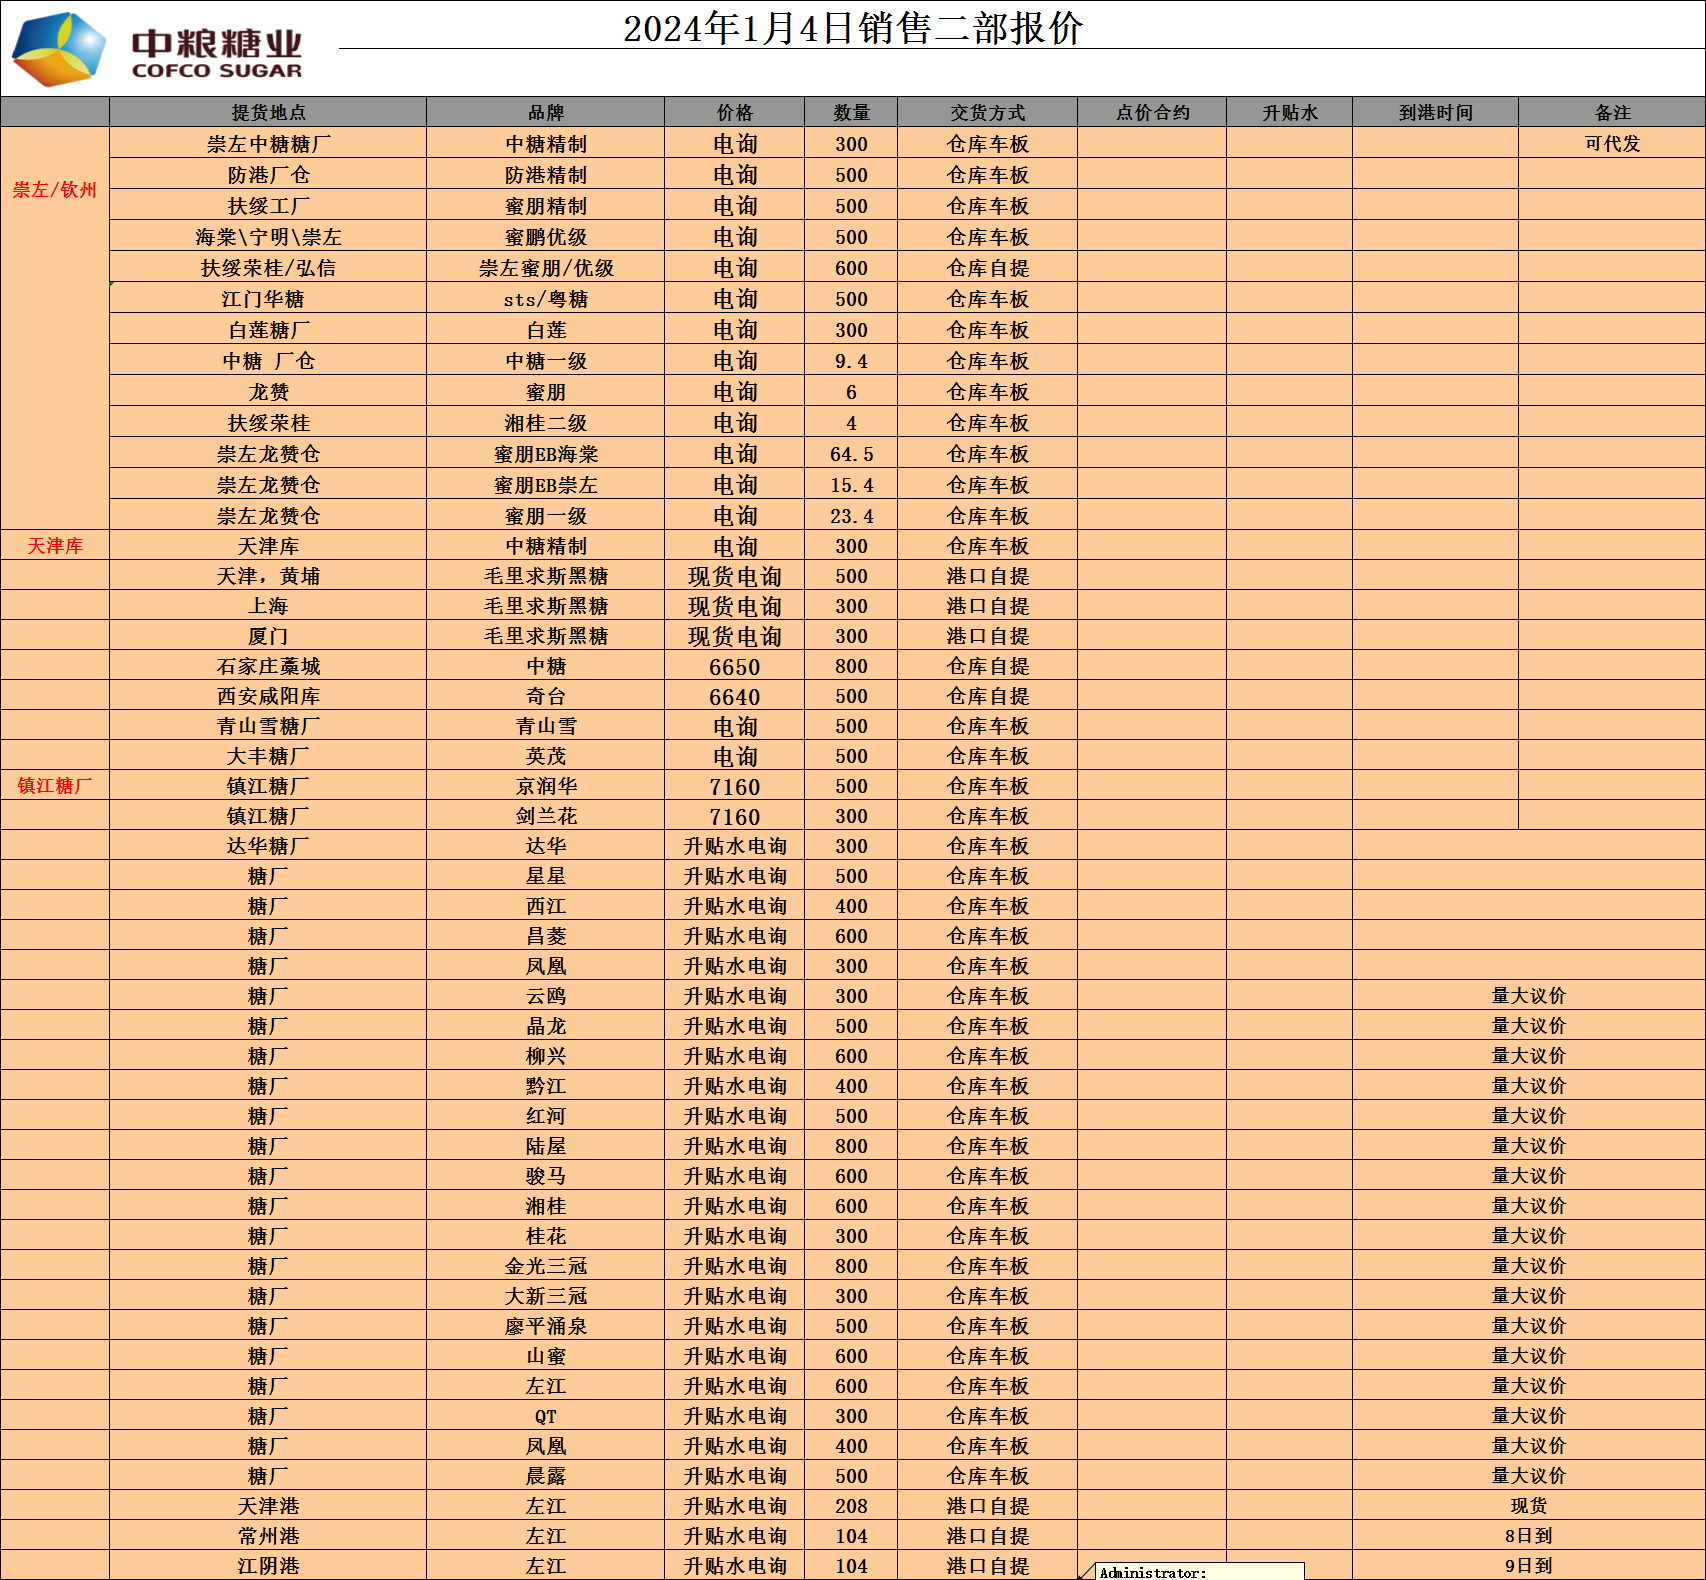Click the 提货地点 column header
1706x1580 pixels.
[x=268, y=112]
